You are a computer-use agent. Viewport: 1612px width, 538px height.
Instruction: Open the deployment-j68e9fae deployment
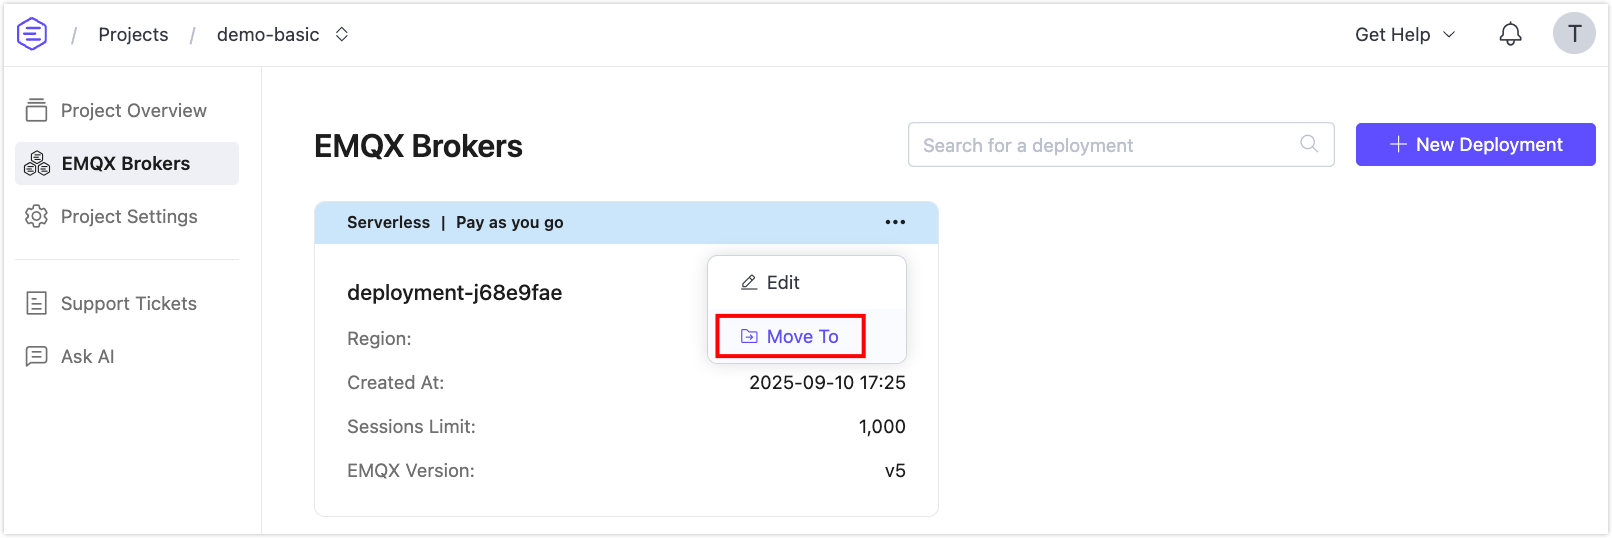pos(454,292)
